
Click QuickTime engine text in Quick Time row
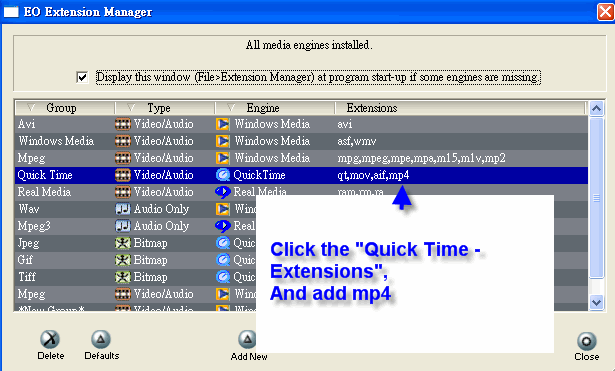(259, 175)
